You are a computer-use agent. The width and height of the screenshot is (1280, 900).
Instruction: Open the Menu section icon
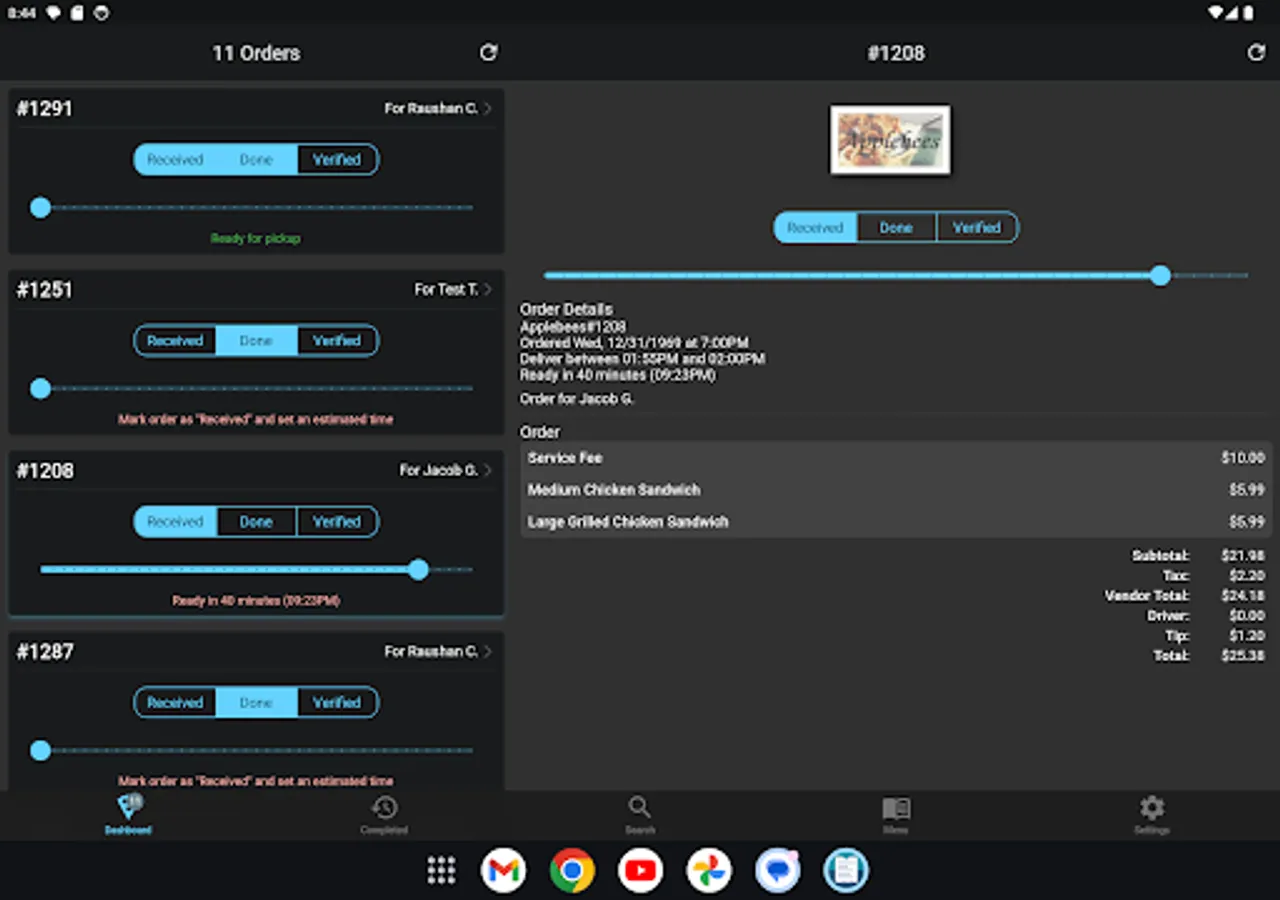[x=896, y=814]
